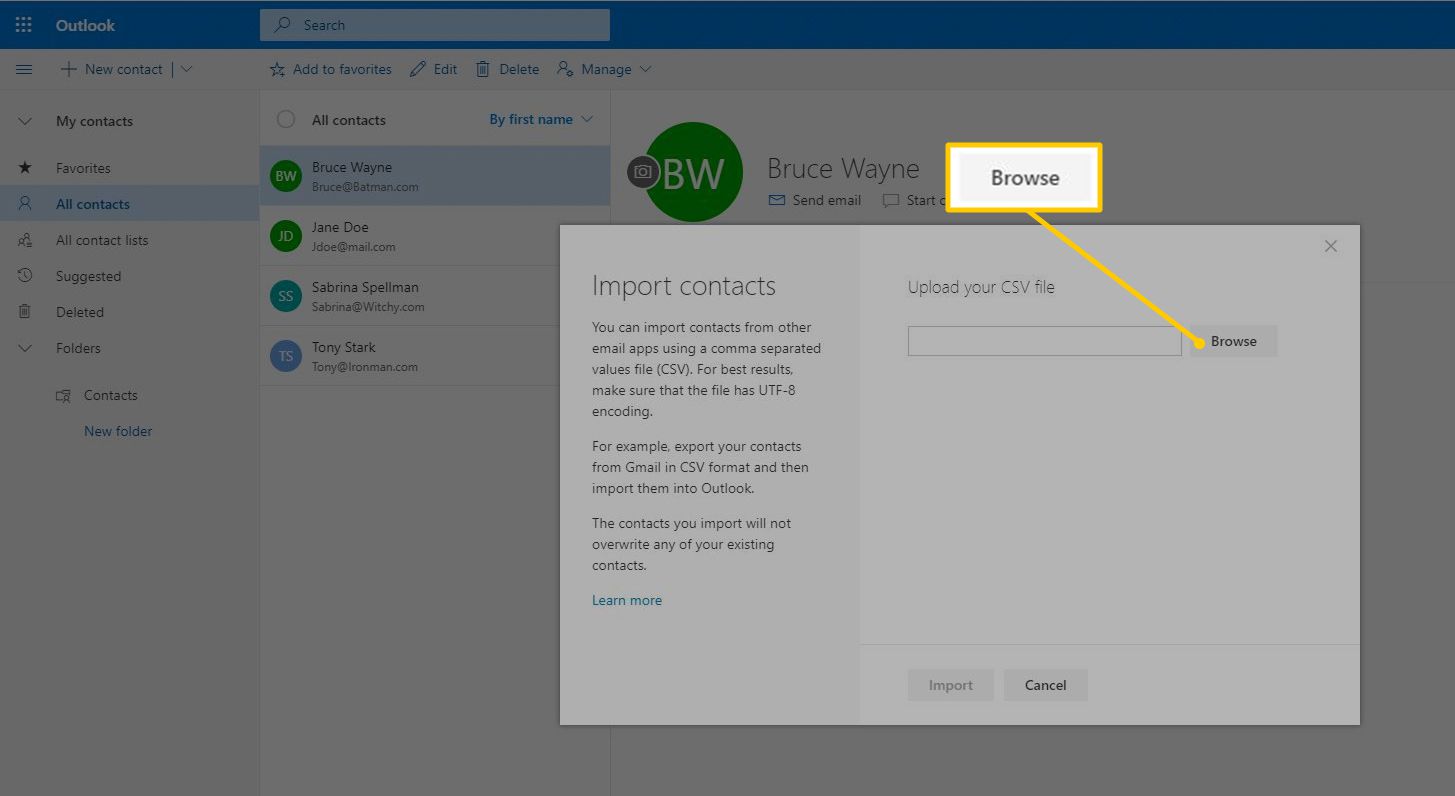Click the Contacts folder icon
This screenshot has height=796, width=1455.
tap(63, 395)
